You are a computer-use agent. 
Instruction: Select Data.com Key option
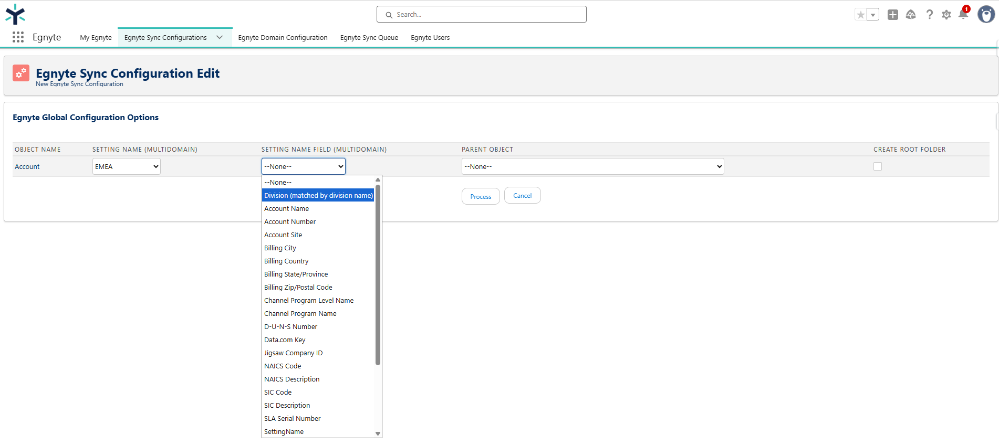click(319, 340)
